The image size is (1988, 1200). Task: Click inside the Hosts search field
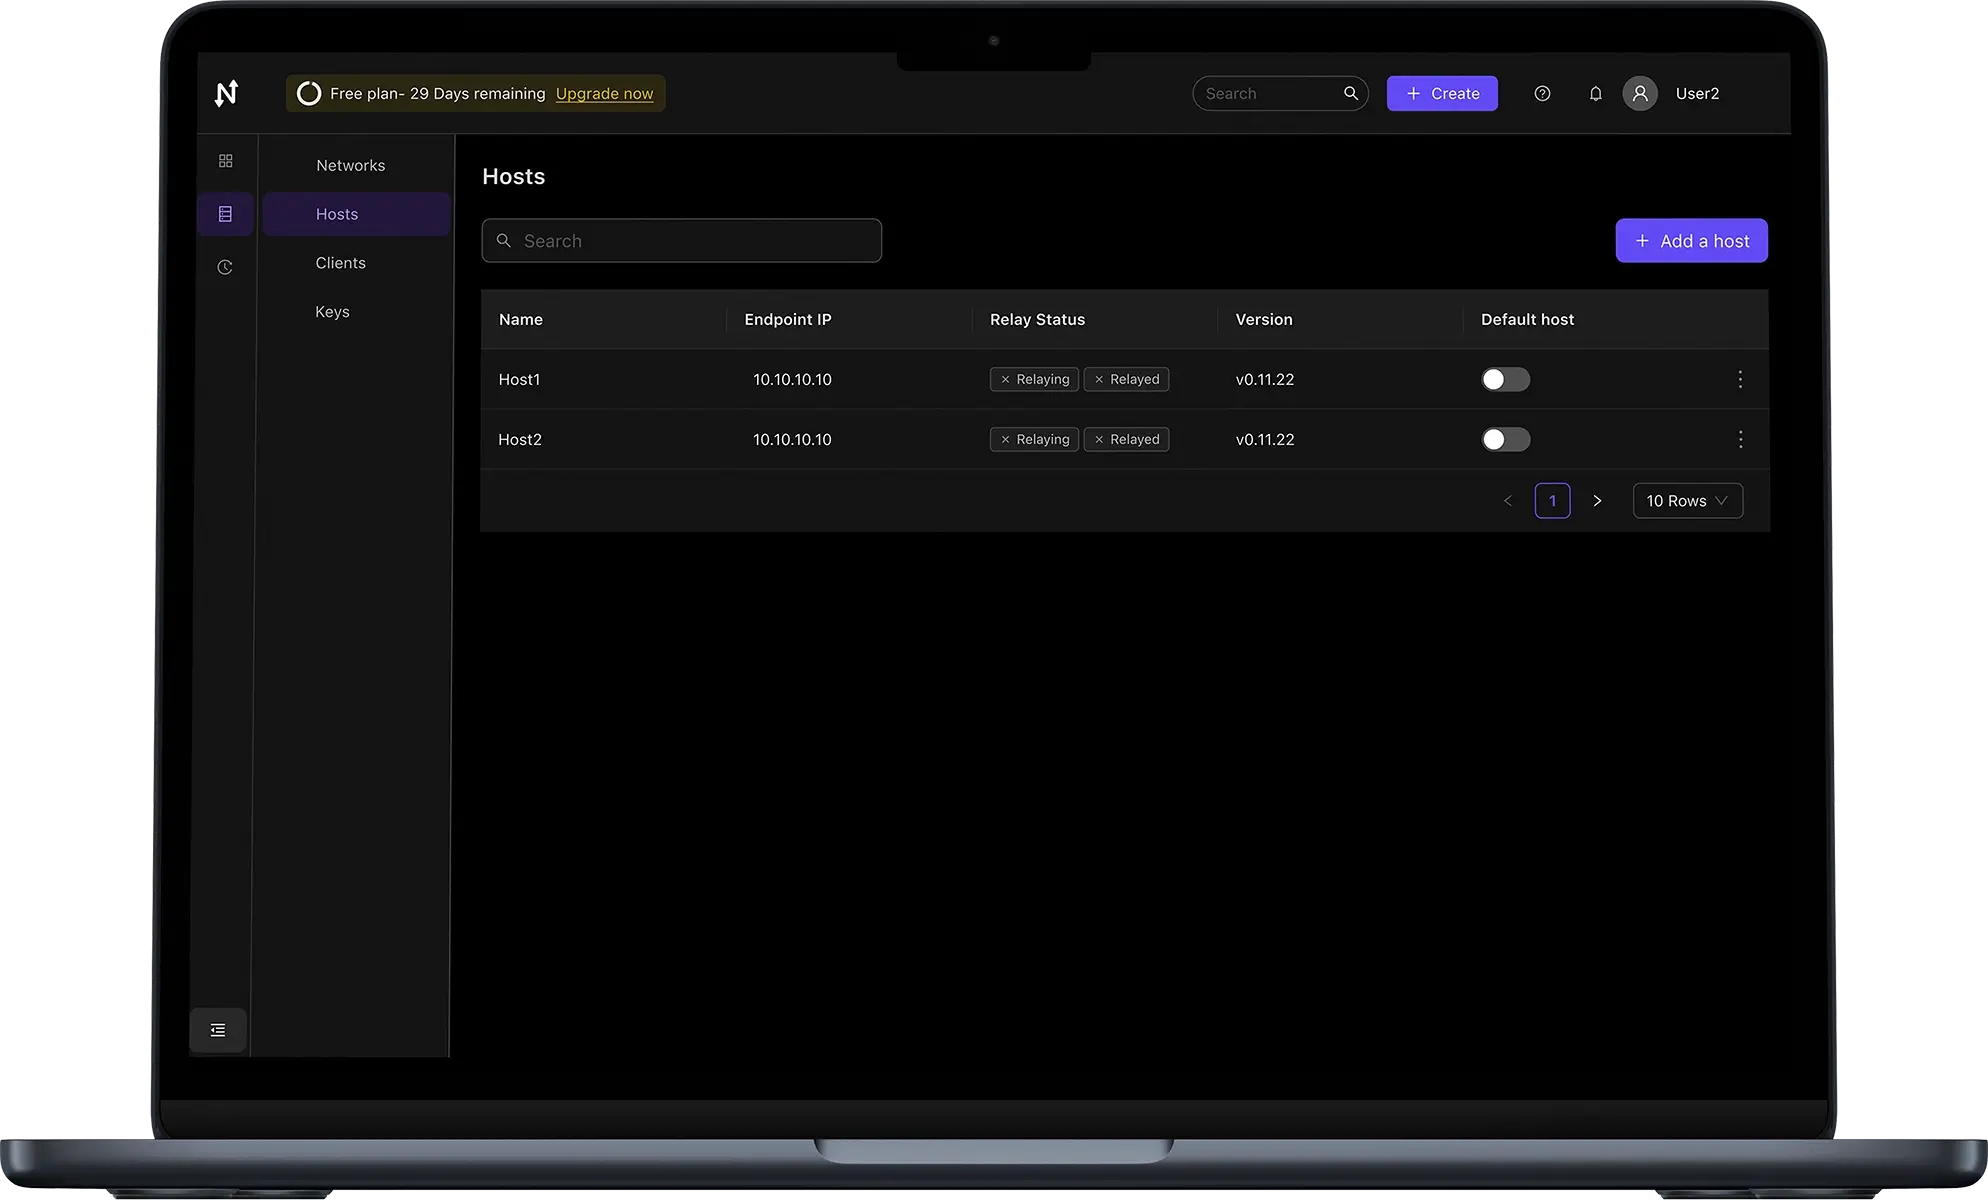coord(681,240)
